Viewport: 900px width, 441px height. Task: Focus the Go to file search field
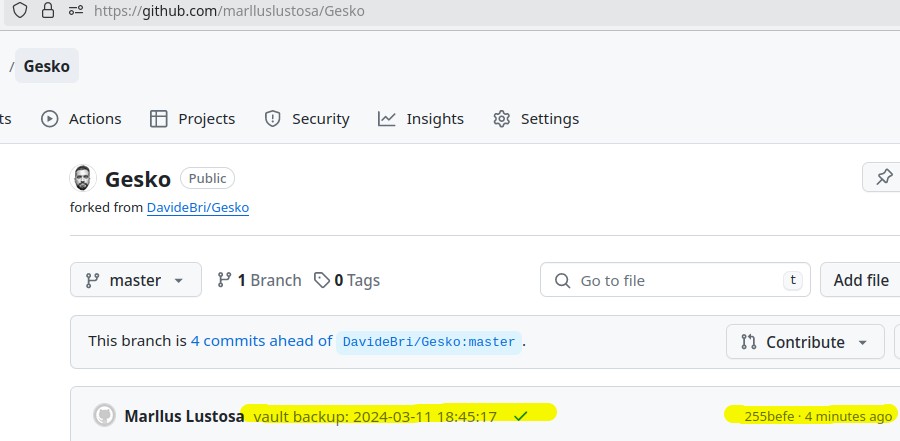(675, 280)
